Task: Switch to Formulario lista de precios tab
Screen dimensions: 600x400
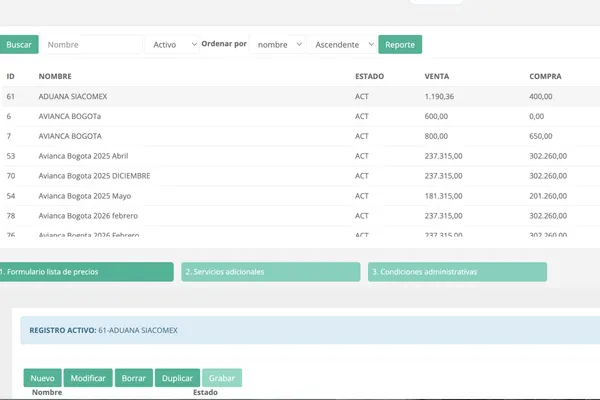Action: pyautogui.click(x=86, y=272)
